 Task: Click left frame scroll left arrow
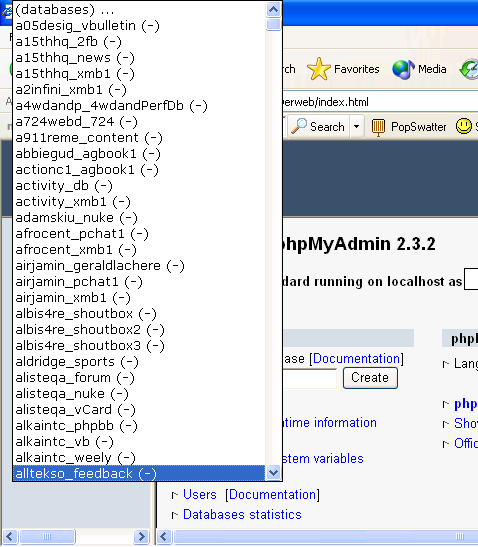(x=9, y=536)
